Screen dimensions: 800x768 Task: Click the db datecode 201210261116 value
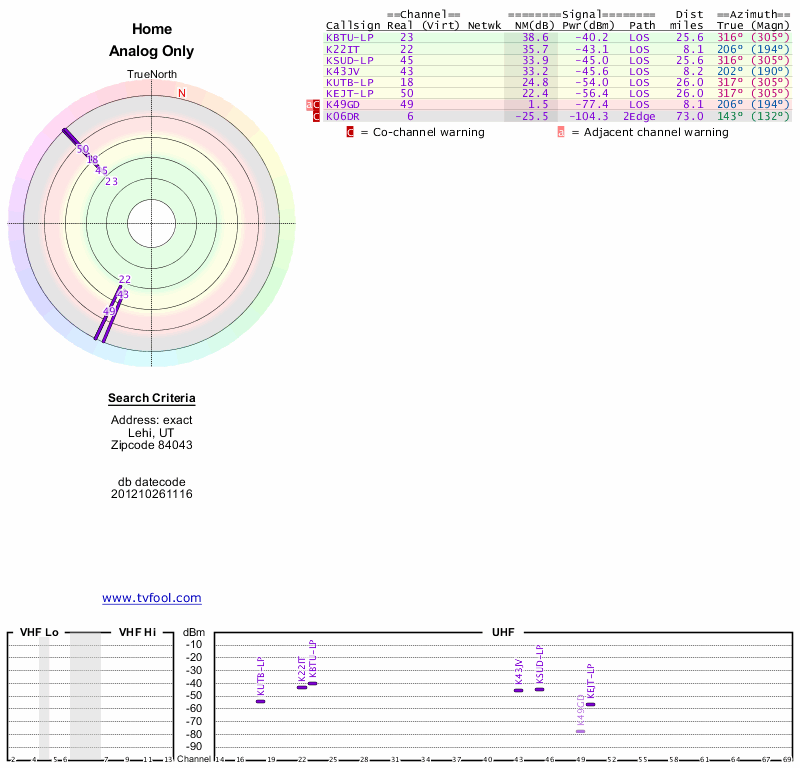point(152,494)
